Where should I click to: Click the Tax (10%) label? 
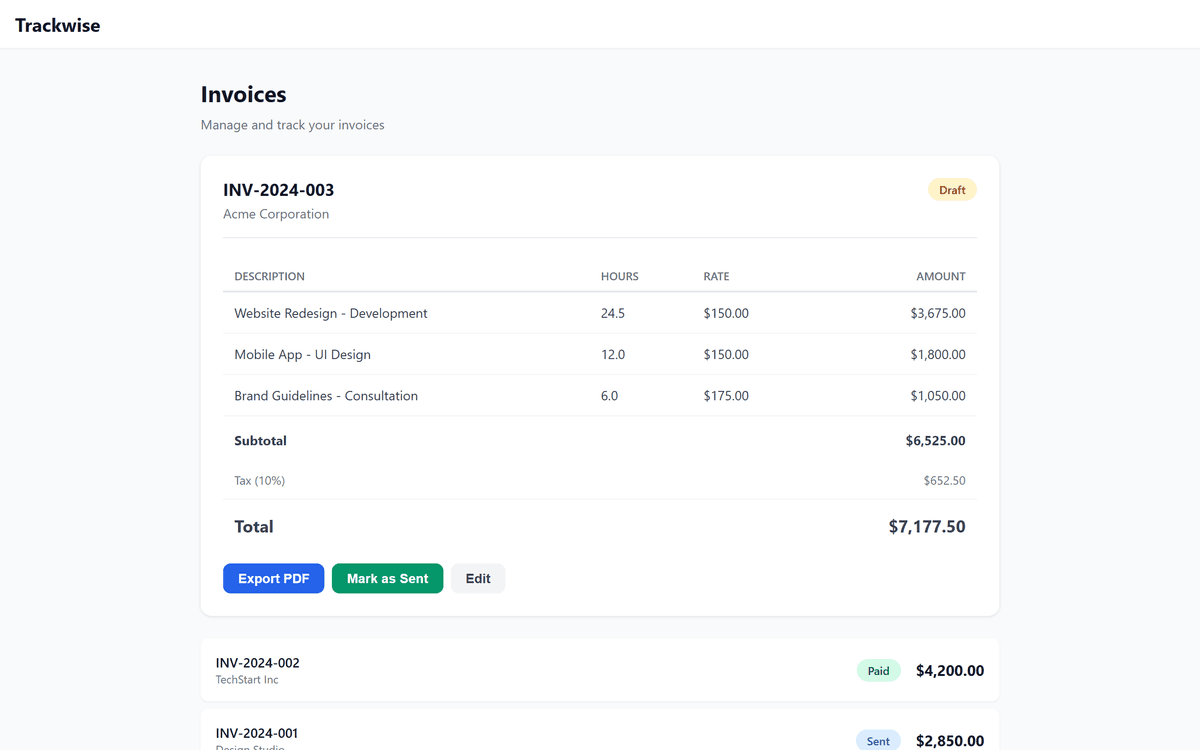[x=260, y=480]
